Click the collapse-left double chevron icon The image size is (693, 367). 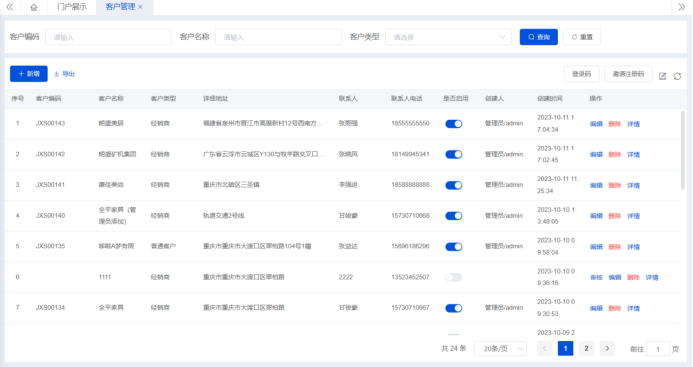pyautogui.click(x=10, y=7)
